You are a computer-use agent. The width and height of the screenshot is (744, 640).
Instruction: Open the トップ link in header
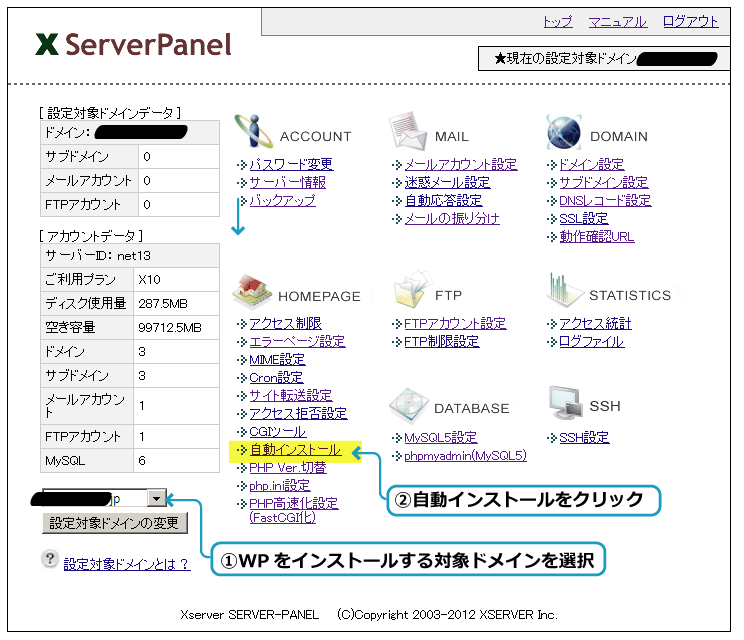pos(558,22)
